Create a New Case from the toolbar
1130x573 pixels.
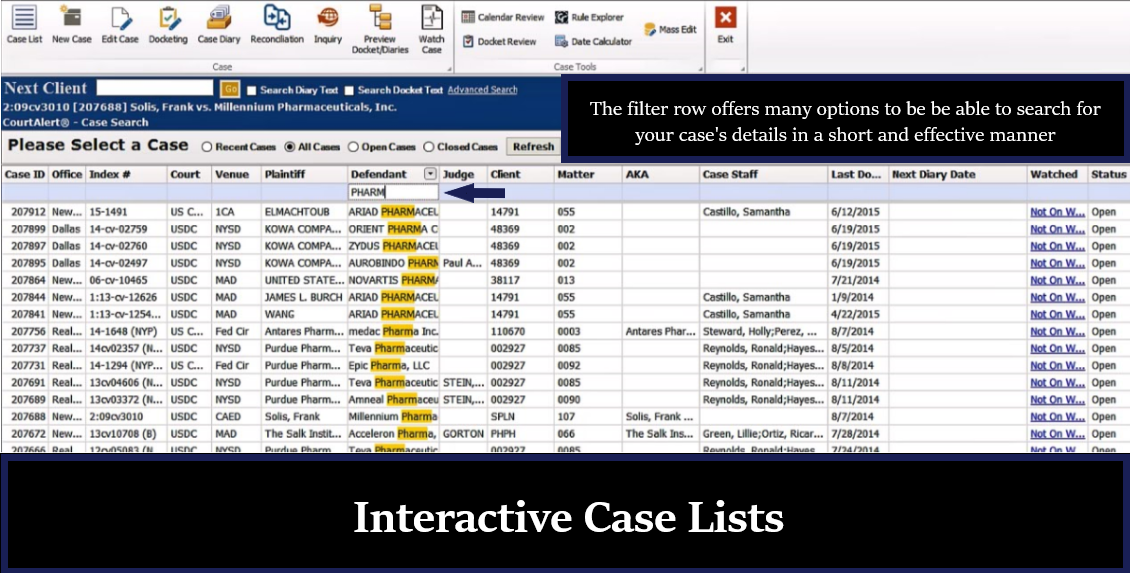point(71,25)
